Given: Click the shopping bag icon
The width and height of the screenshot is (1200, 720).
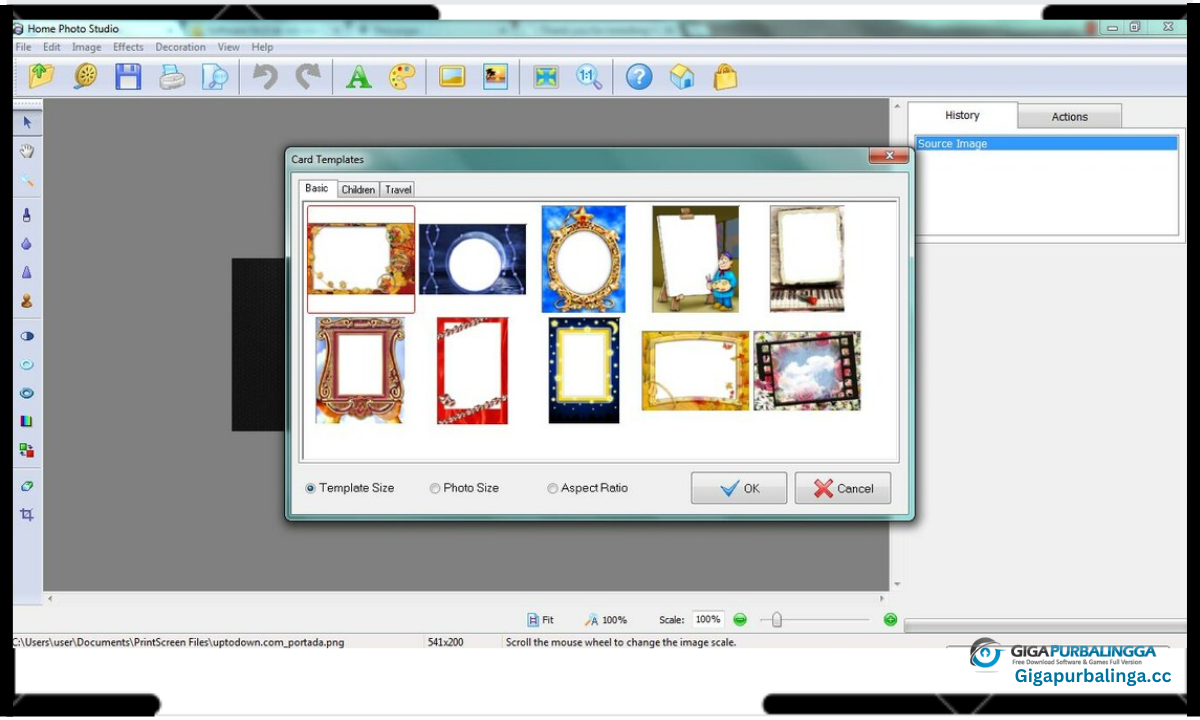Looking at the screenshot, I should click(x=725, y=76).
